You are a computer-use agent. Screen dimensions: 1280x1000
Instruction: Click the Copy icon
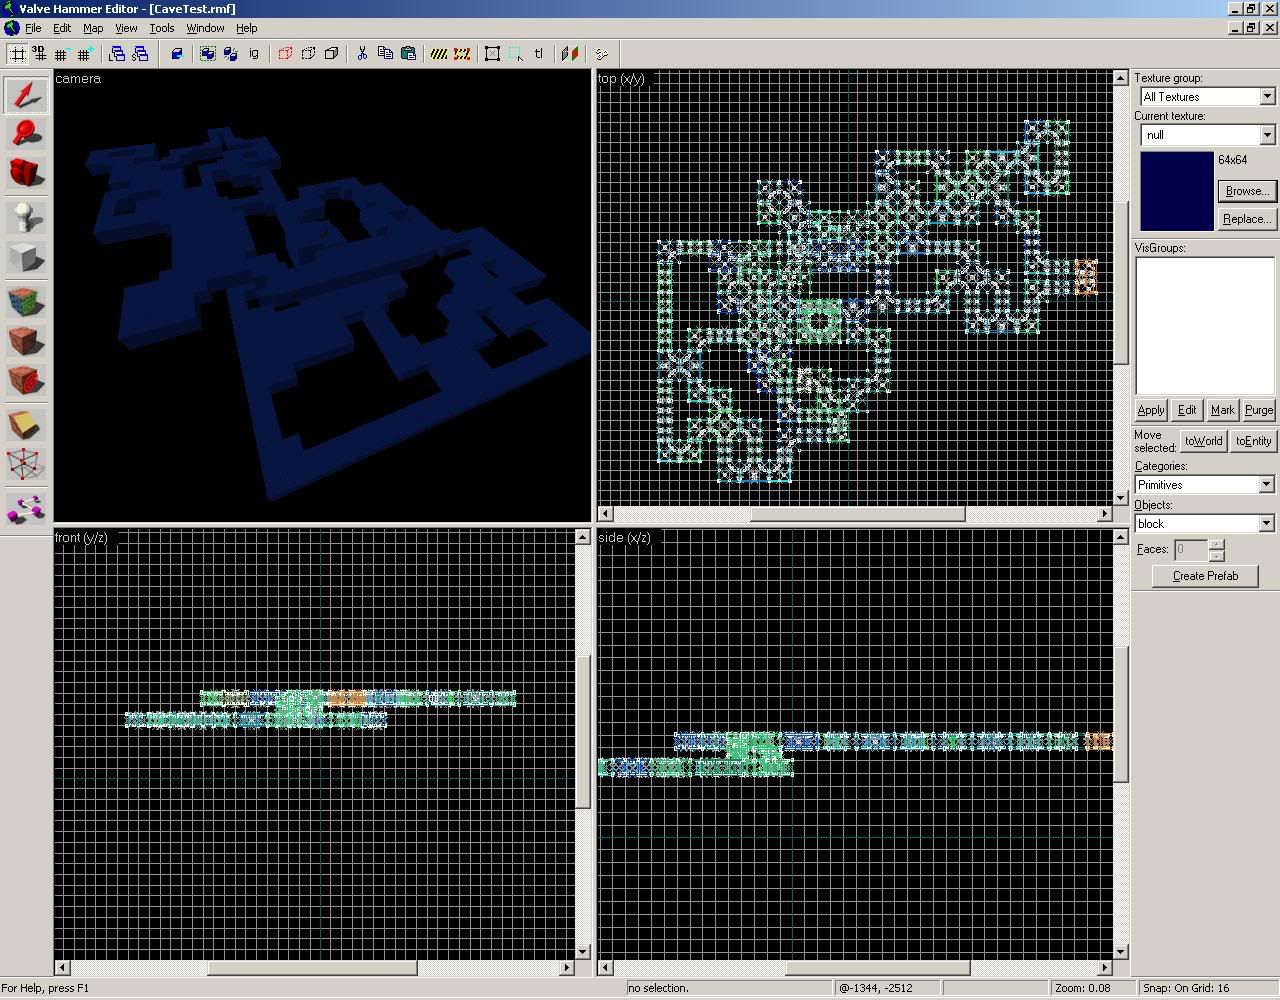(385, 54)
